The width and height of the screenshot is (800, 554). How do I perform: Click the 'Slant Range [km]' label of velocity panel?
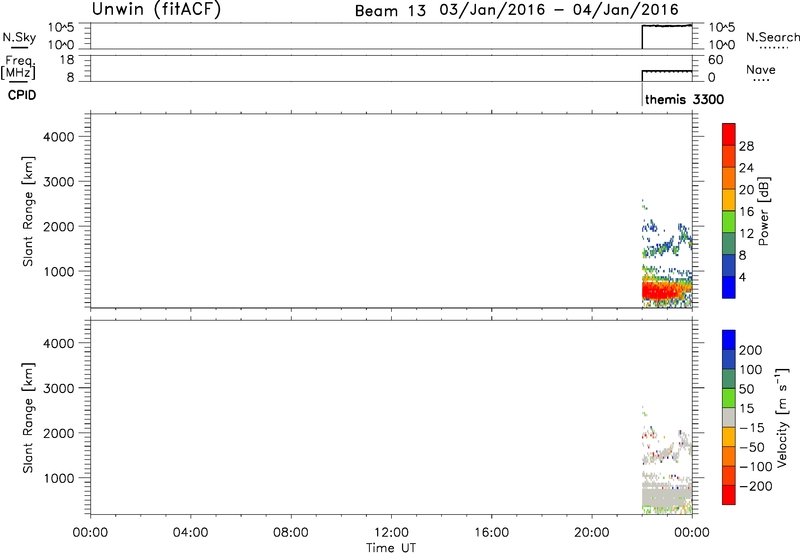click(x=28, y=418)
